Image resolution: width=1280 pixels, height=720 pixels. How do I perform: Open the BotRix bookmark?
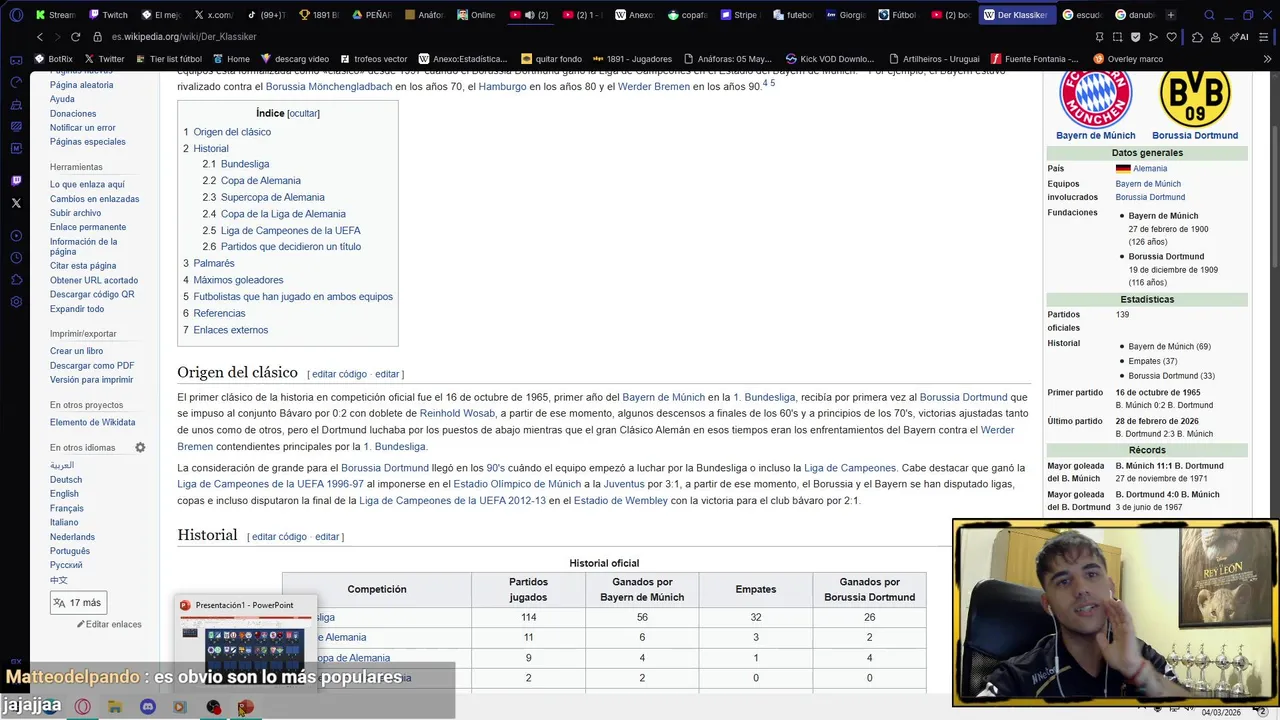coord(53,59)
